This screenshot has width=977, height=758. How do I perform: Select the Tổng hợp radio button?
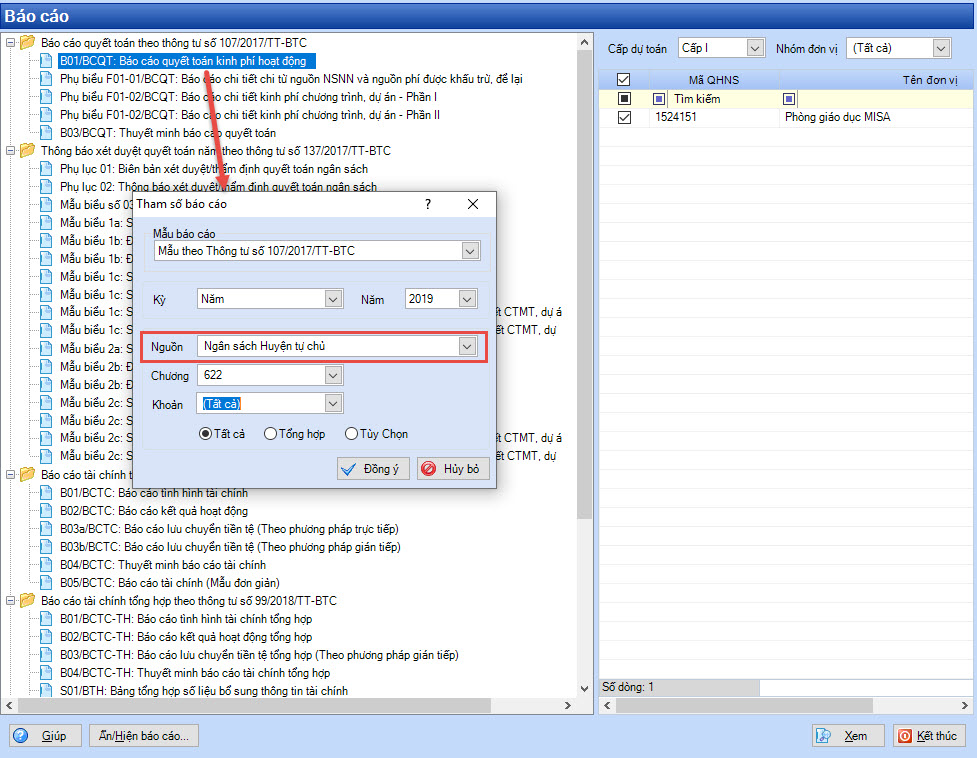coord(270,434)
